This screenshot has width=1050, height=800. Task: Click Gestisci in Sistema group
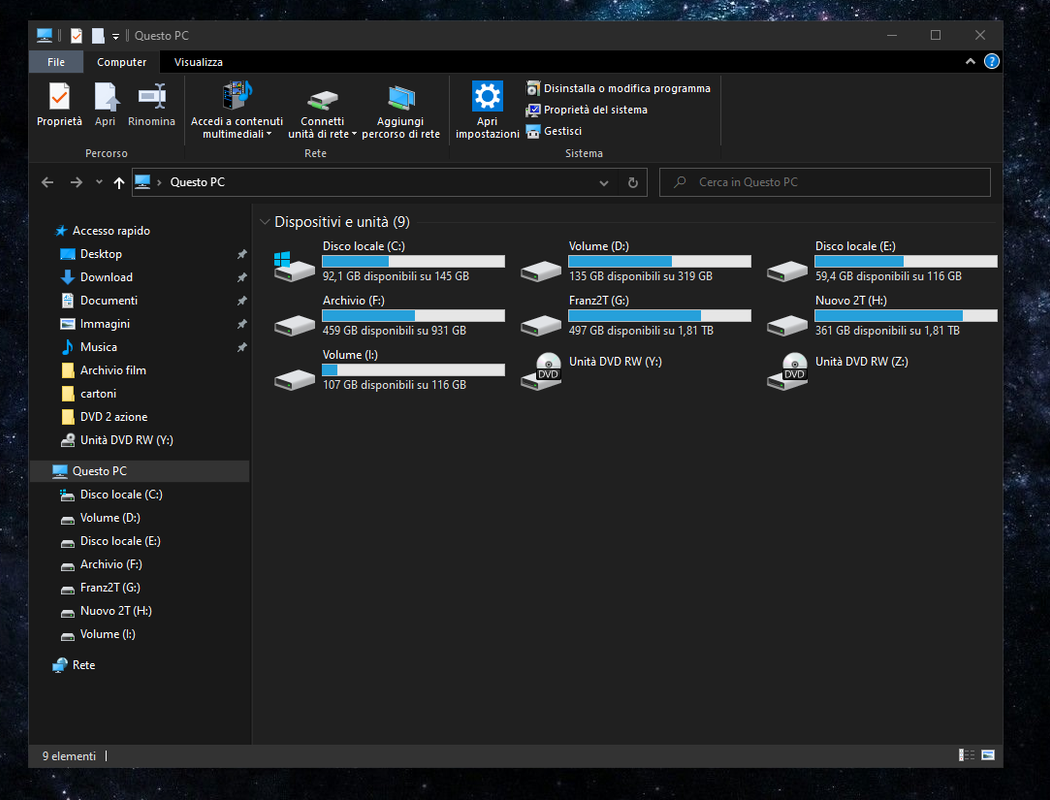(x=554, y=131)
